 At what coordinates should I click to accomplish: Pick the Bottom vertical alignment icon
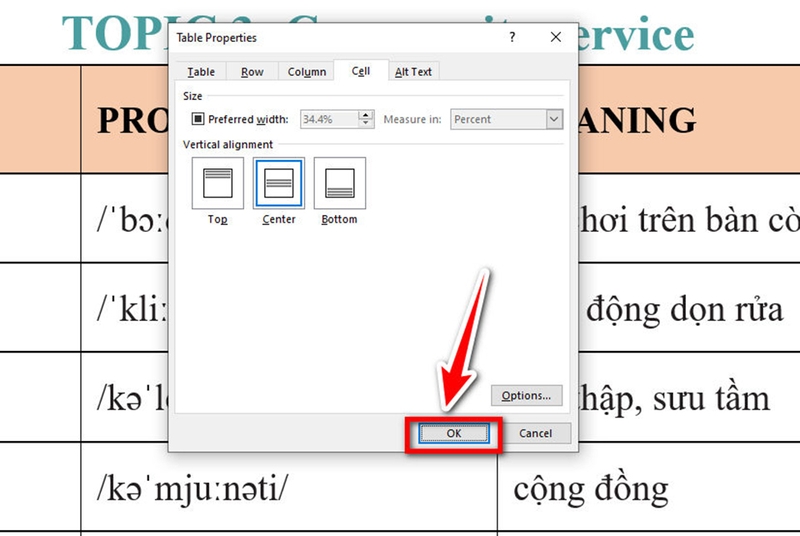point(339,183)
